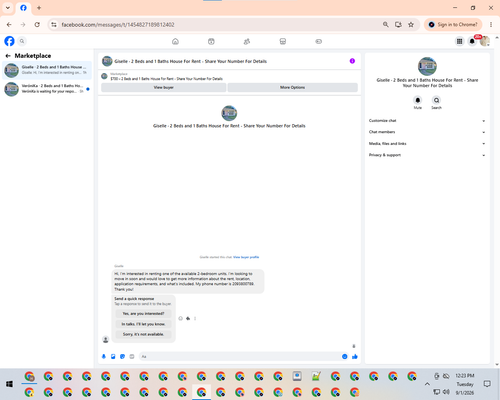
Task: Open a new browser tab
Action: 39,8
